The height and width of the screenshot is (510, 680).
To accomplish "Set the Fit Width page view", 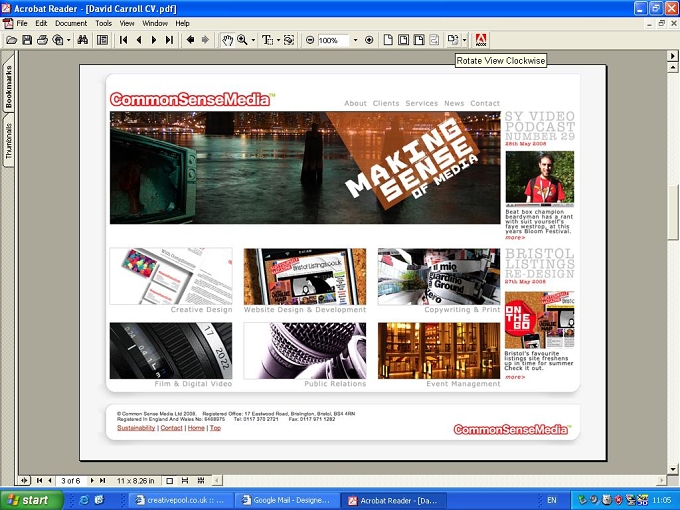I will click(x=418, y=40).
